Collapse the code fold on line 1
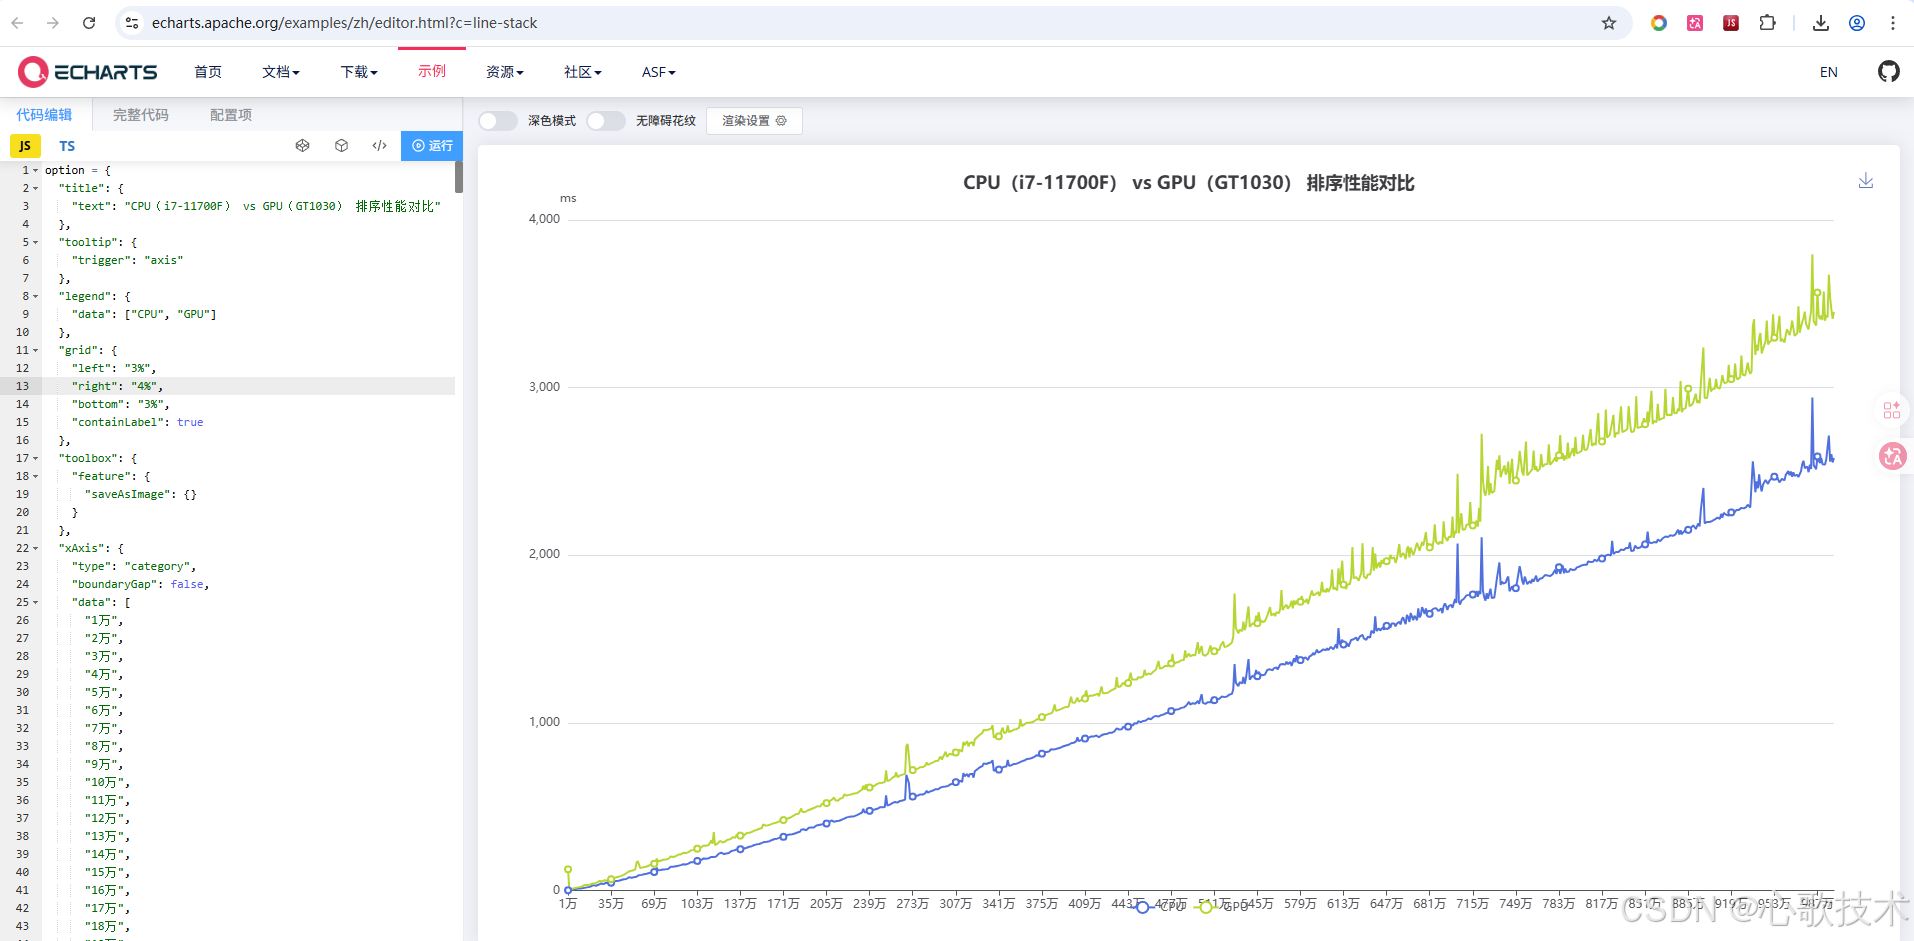The width and height of the screenshot is (1914, 941). [x=36, y=170]
